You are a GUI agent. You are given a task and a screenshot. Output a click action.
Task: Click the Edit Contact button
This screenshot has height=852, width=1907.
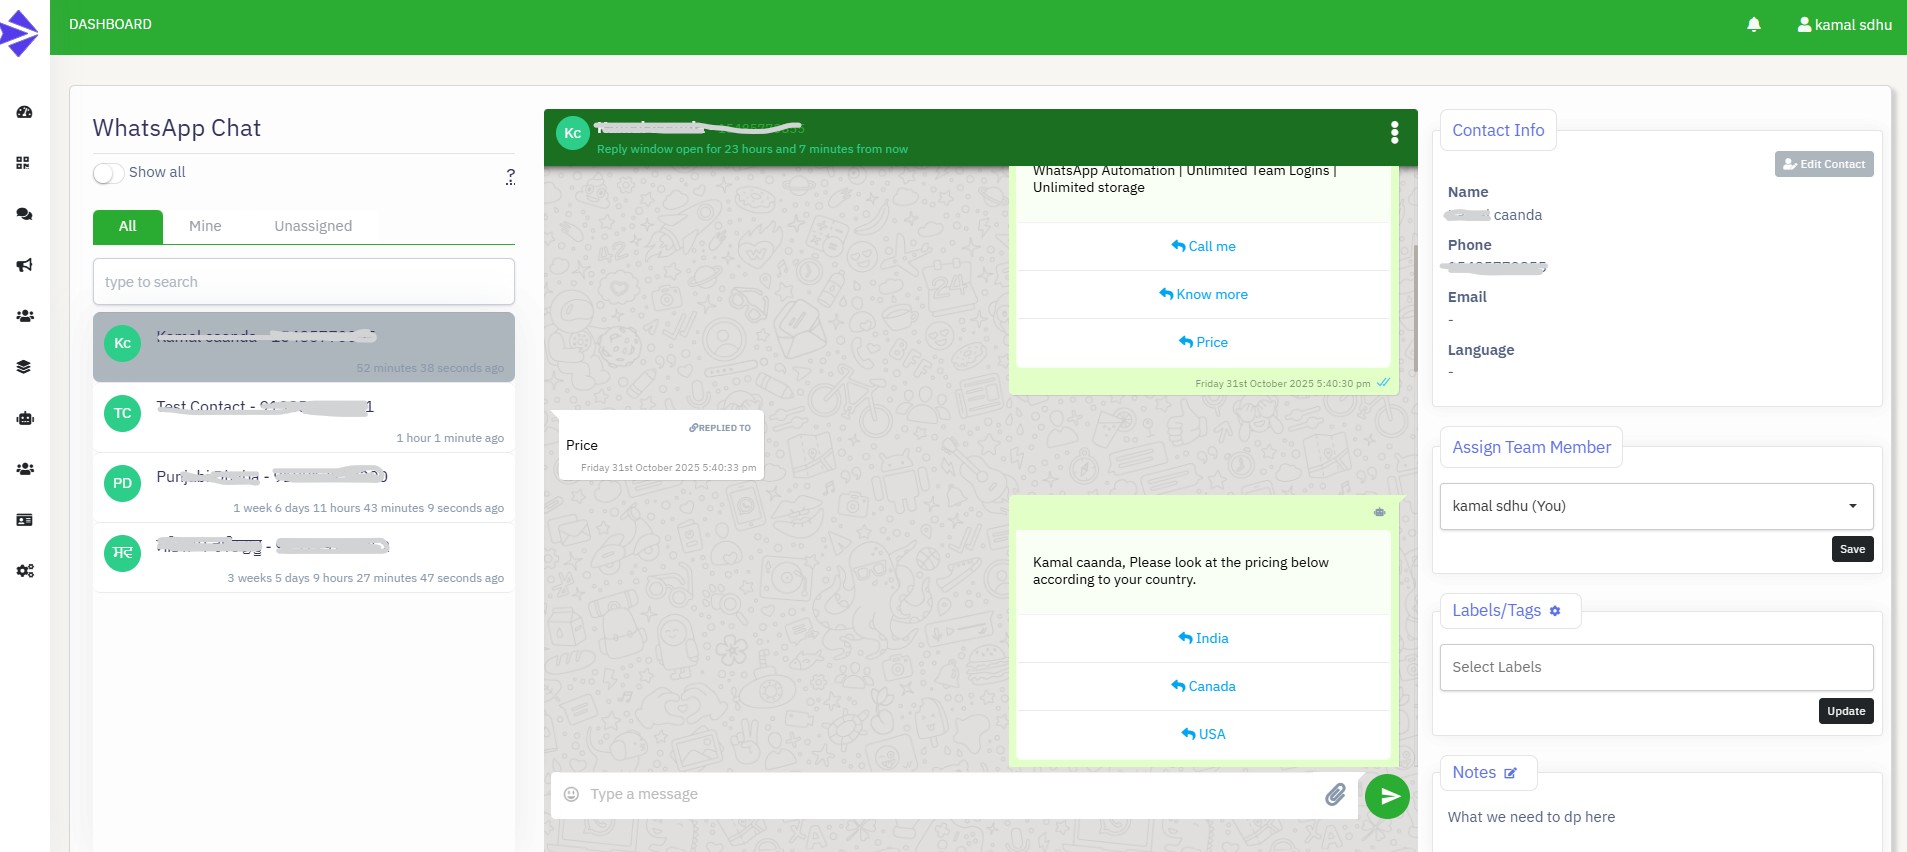[x=1824, y=164]
